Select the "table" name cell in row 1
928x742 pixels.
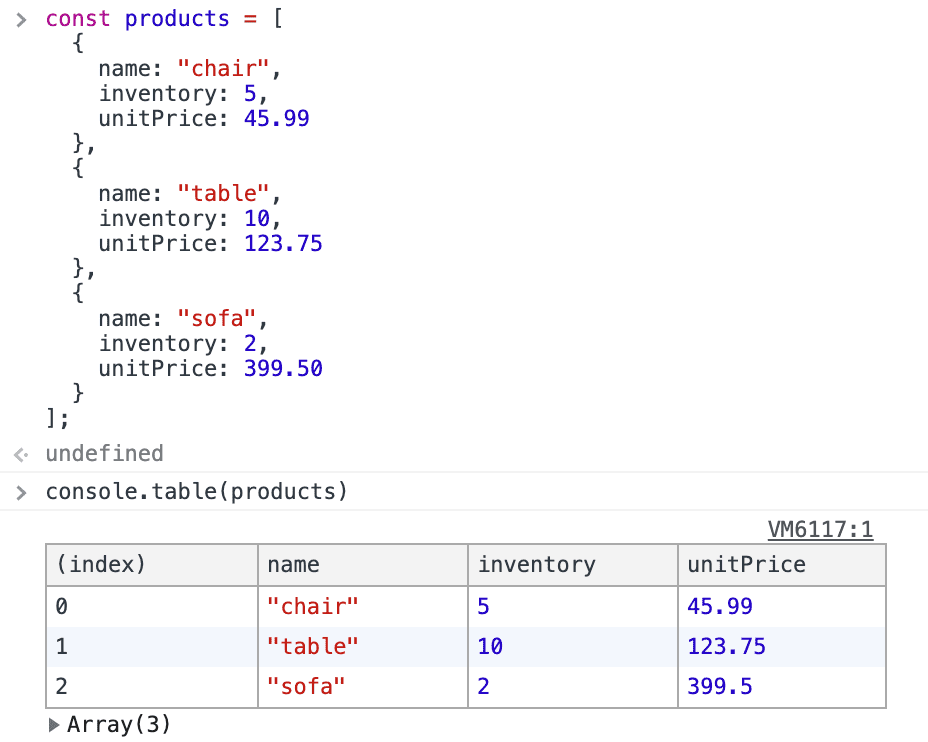312,647
